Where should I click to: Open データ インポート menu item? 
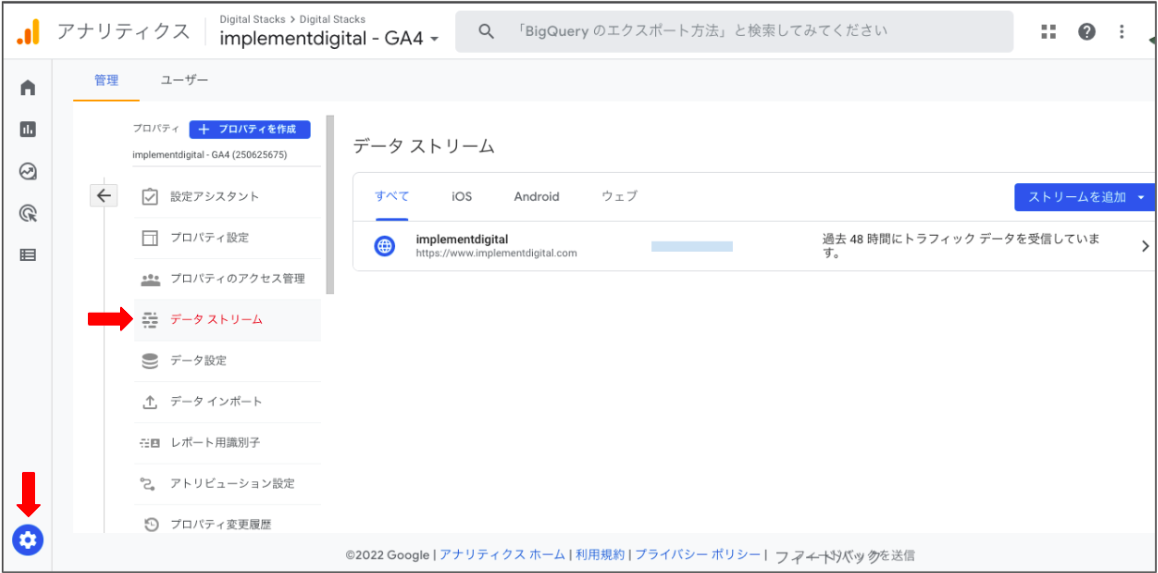click(227, 402)
